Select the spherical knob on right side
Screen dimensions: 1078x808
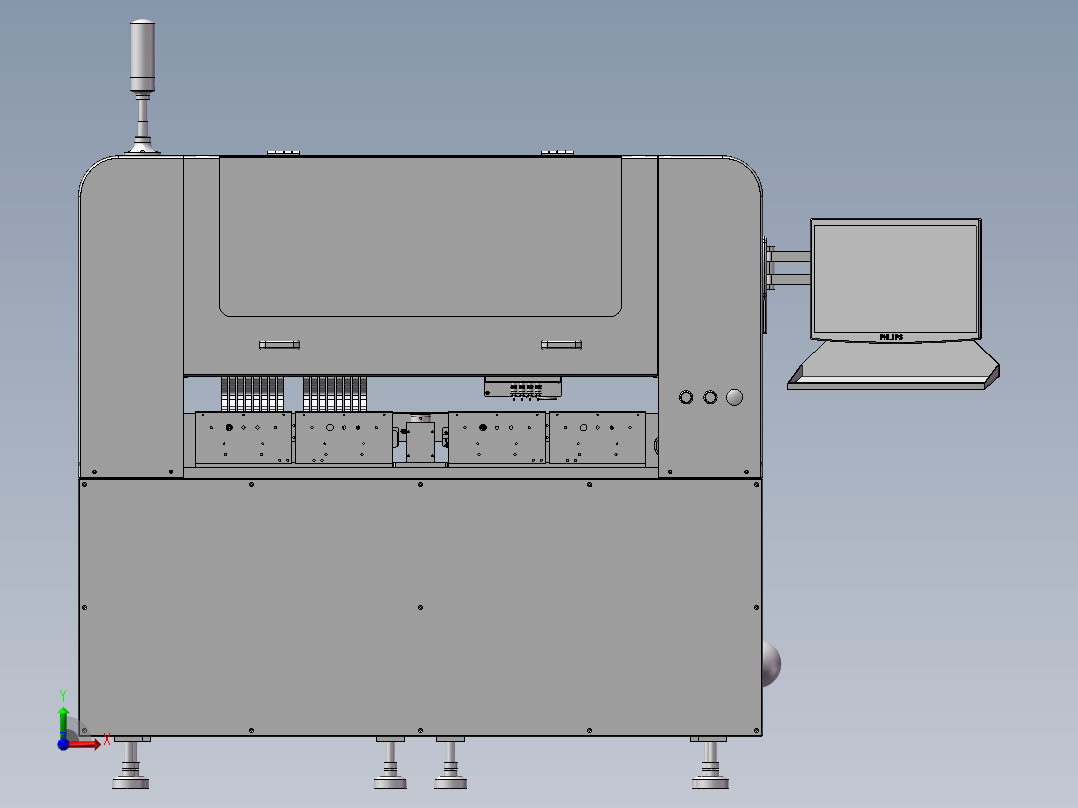coord(771,664)
